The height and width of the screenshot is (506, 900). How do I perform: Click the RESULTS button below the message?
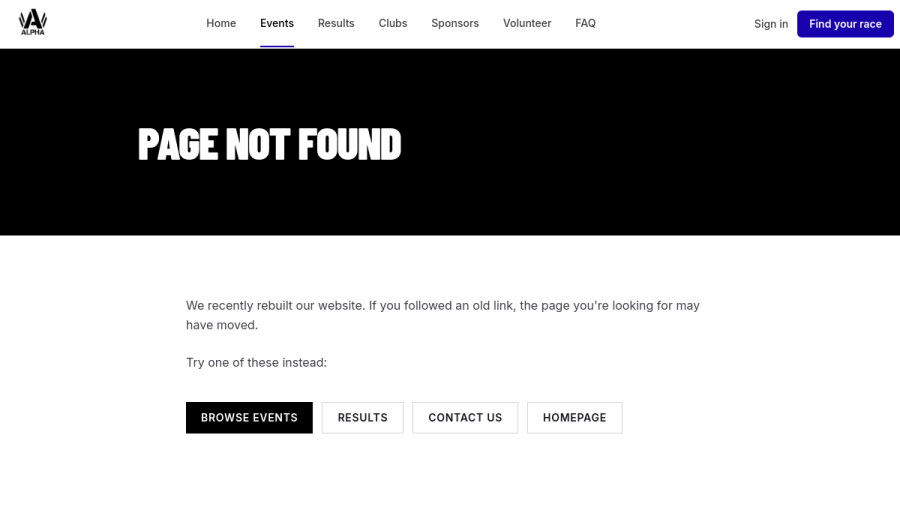coord(362,418)
